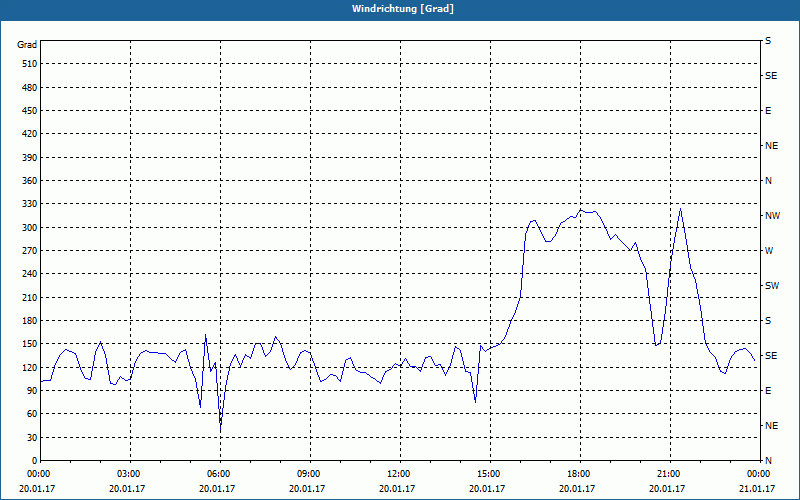The image size is (800, 500).
Task: Click the 06:00 time label
Action: [x=217, y=474]
